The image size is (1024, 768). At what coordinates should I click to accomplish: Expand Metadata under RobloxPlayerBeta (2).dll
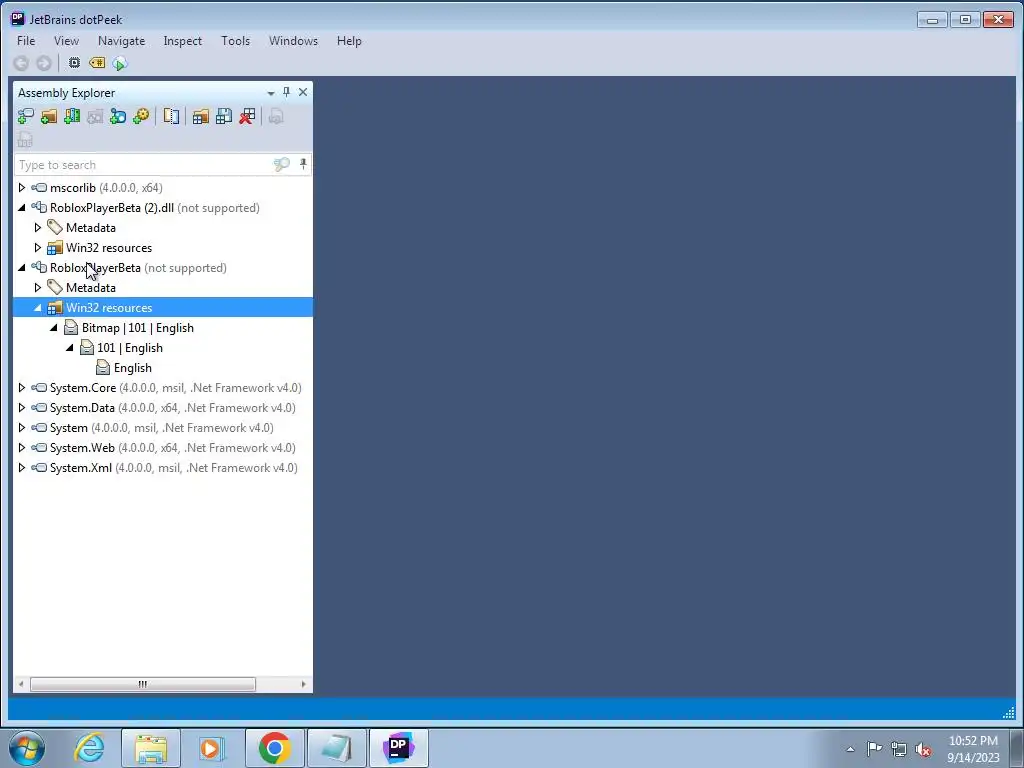(37, 228)
